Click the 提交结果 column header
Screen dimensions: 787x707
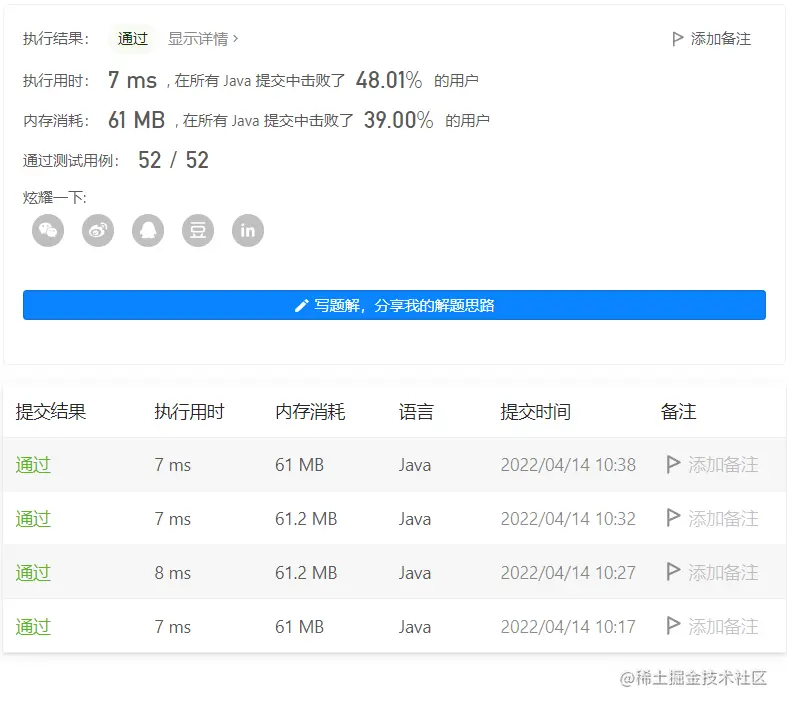click(x=51, y=411)
